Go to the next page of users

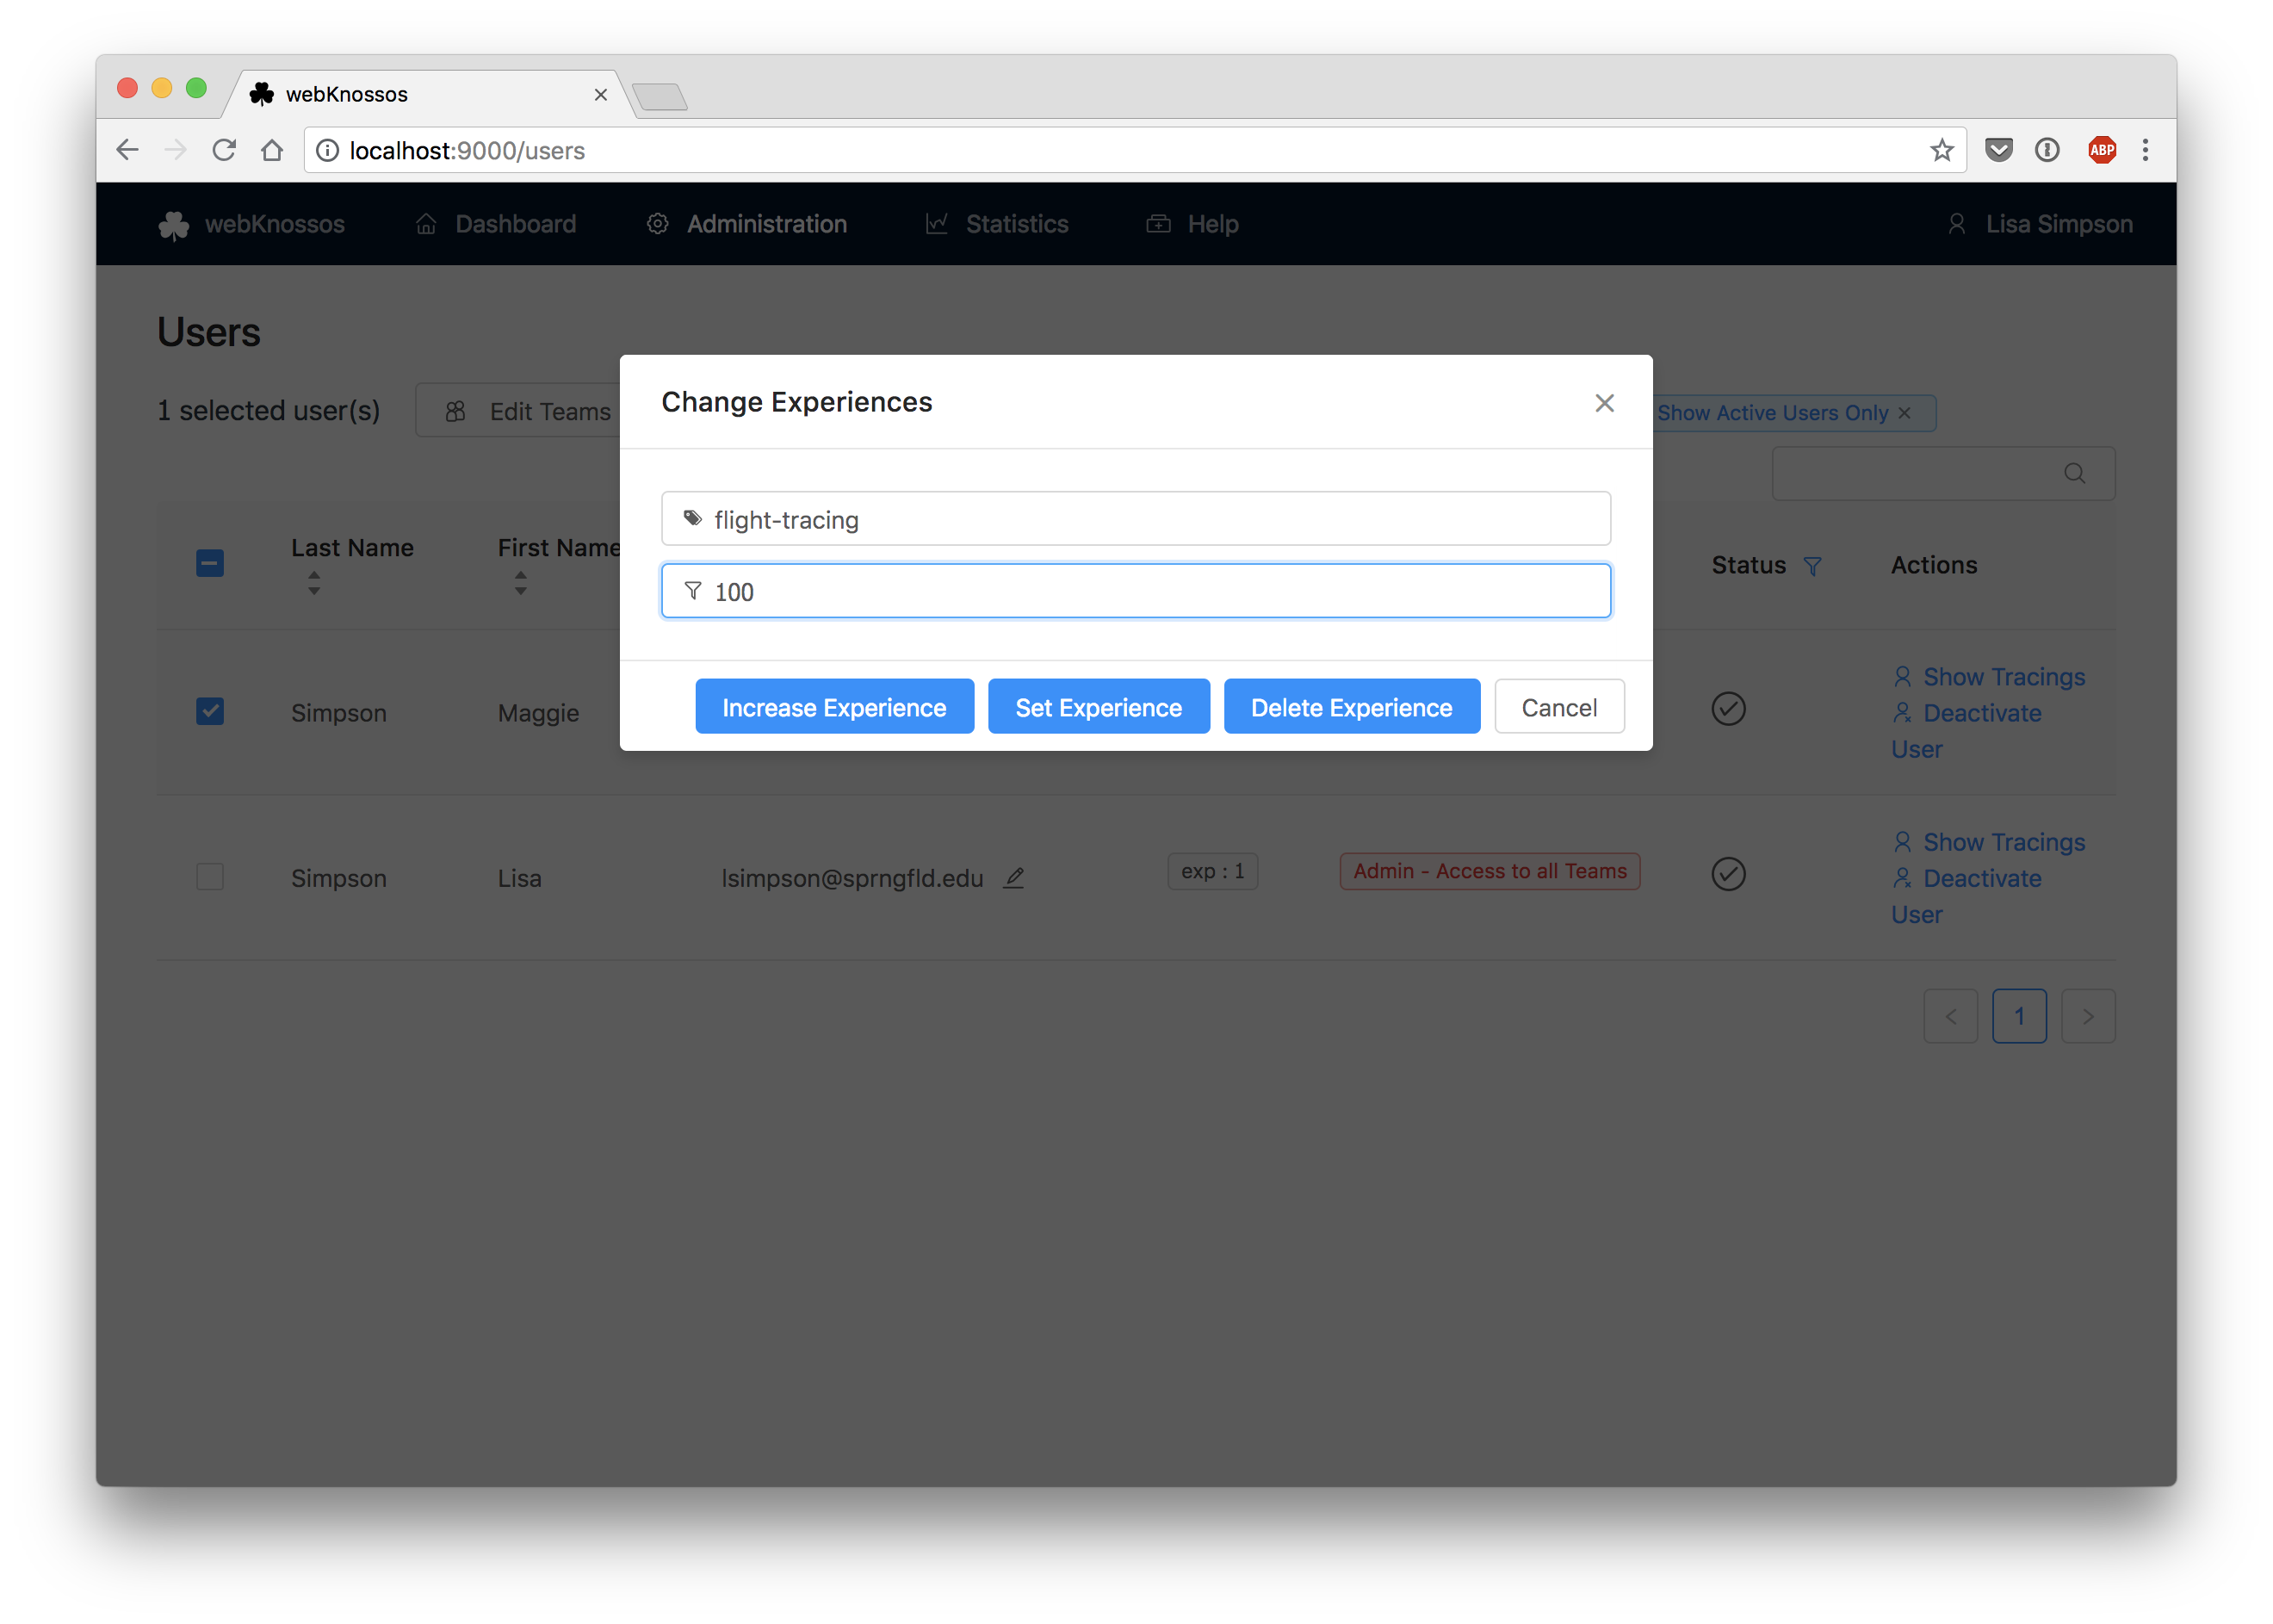(x=2088, y=1016)
